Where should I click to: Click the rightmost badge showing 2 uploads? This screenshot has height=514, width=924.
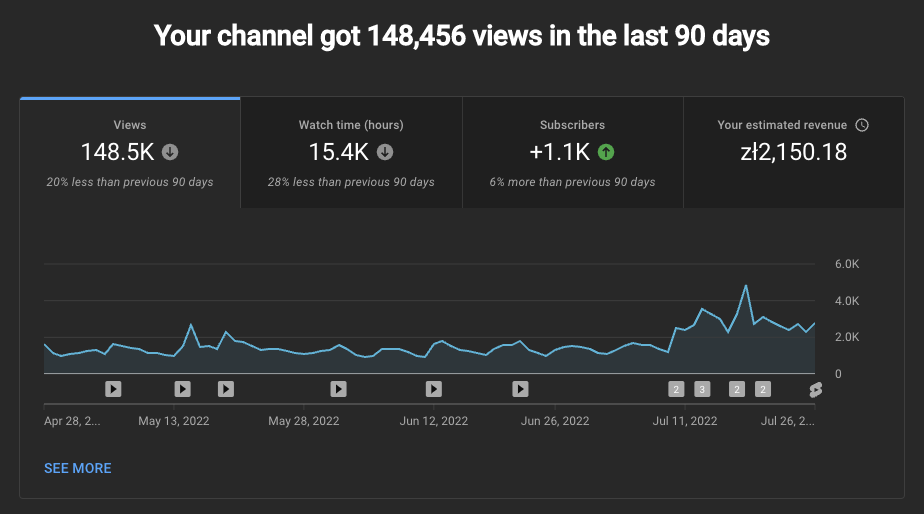pyautogui.click(x=763, y=389)
